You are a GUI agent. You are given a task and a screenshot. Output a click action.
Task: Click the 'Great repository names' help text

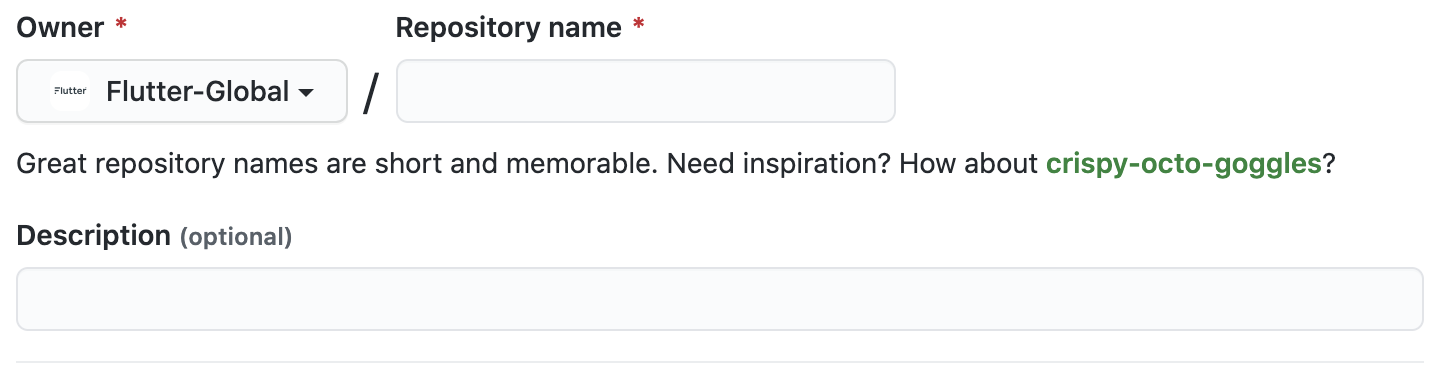point(334,163)
